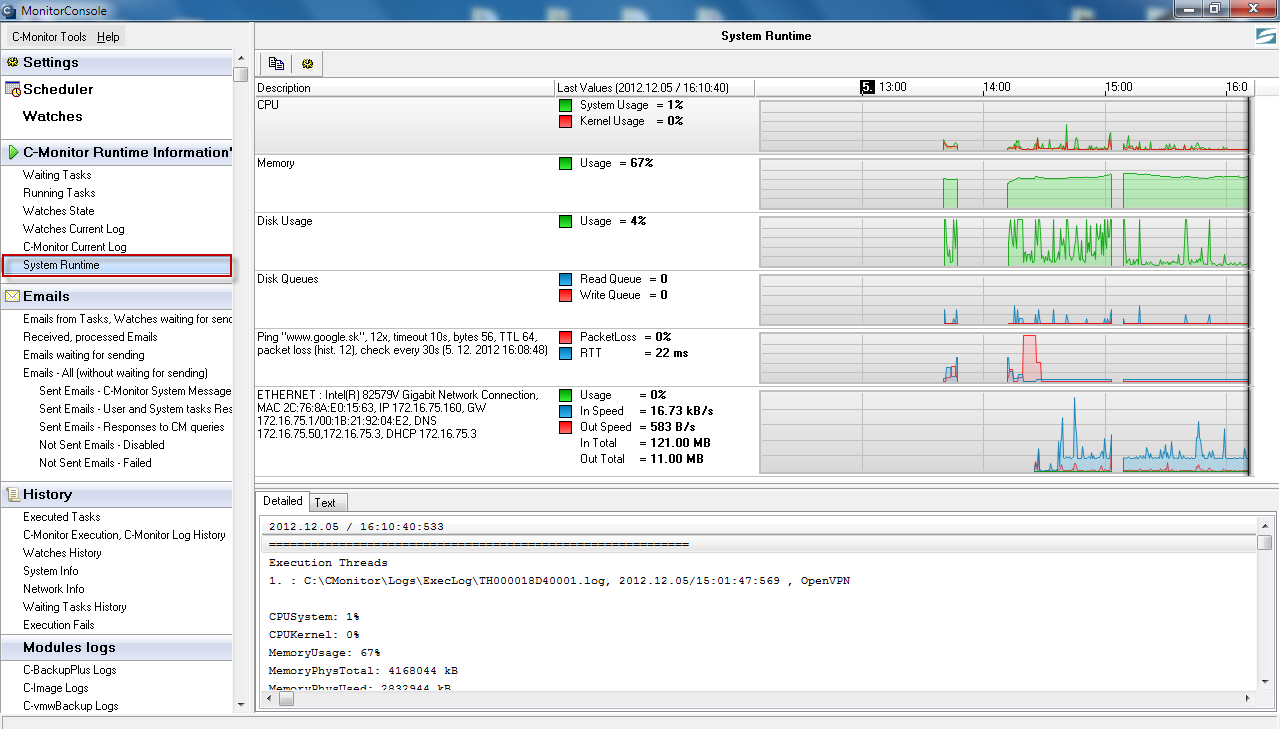Open the Settings section

click(x=51, y=62)
